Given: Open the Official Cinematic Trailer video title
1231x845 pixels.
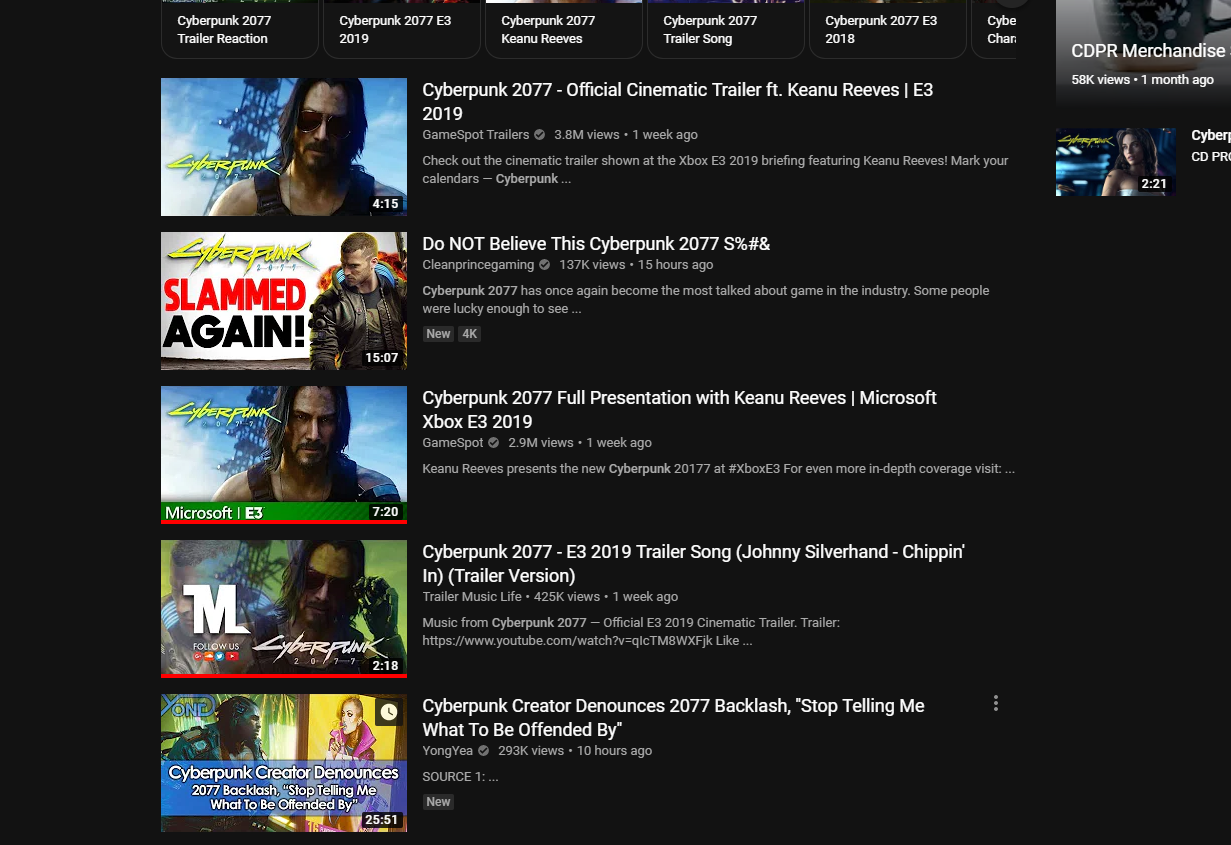Looking at the screenshot, I should [678, 102].
